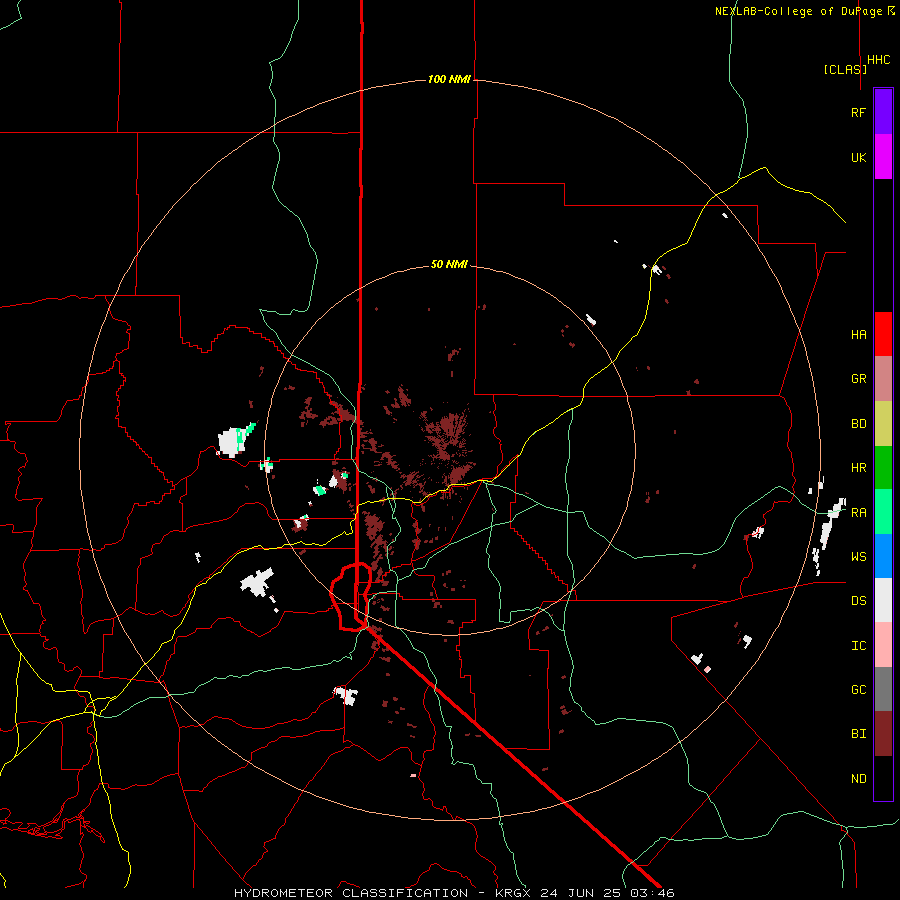Image resolution: width=900 pixels, height=900 pixels.
Task: Click the ND legend label
Action: (x=858, y=778)
